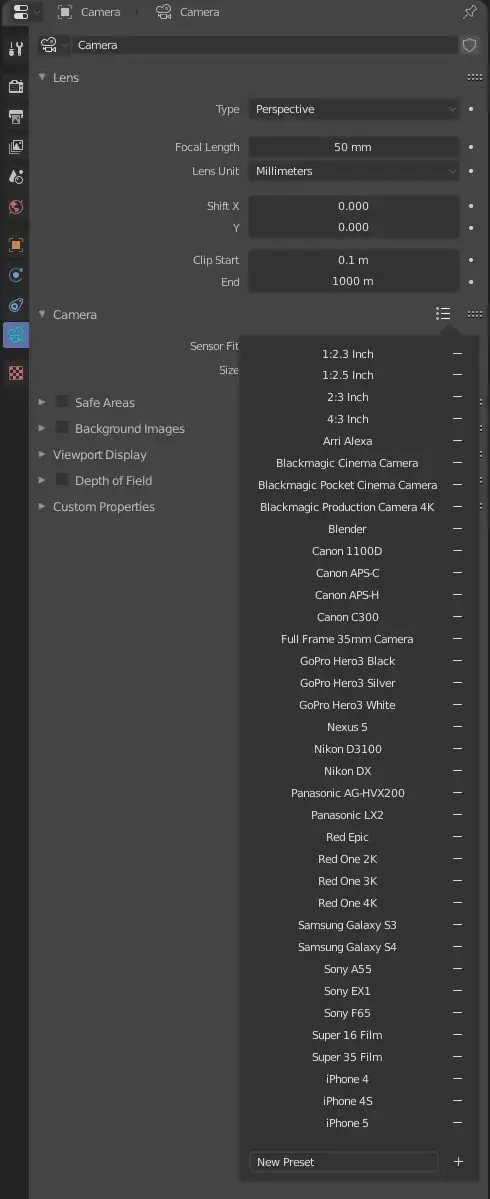This screenshot has width=490, height=1199.
Task: Enable the Depth of Field checkbox
Action: [63, 480]
